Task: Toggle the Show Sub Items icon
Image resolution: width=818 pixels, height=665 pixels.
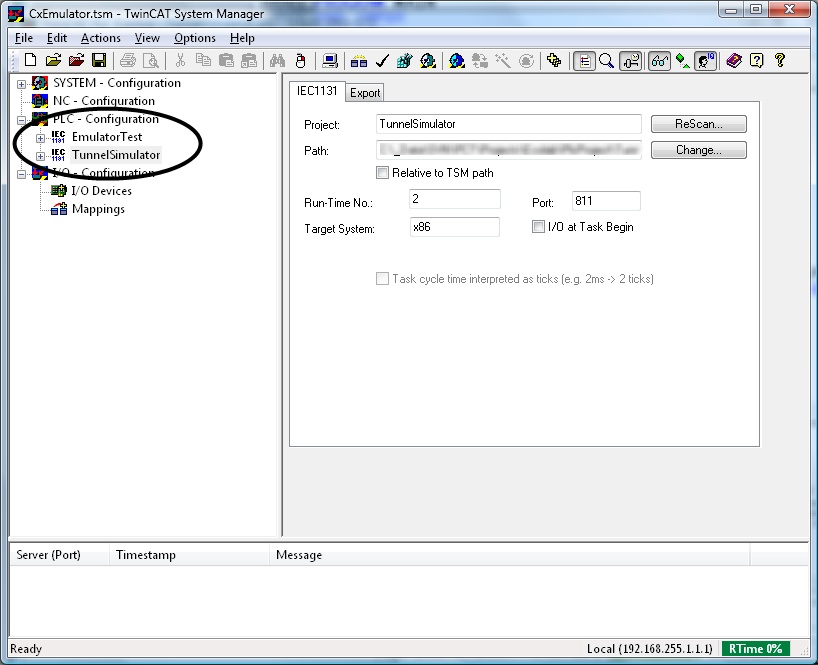Action: 631,61
